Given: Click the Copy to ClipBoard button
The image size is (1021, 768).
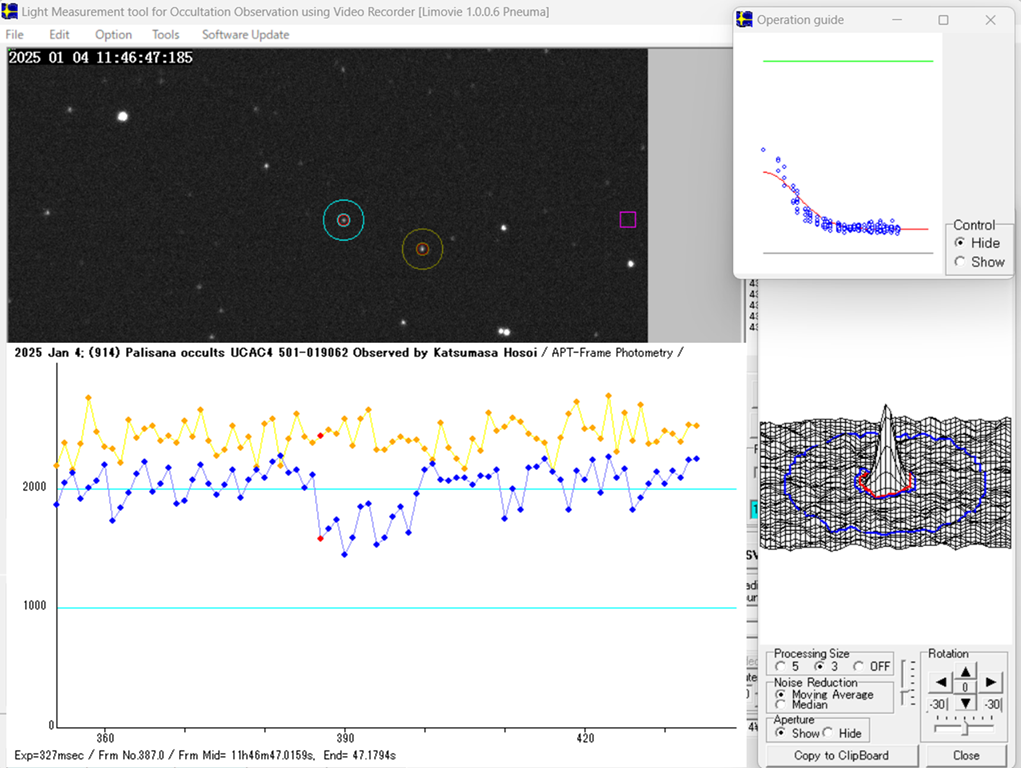Looking at the screenshot, I should 841,755.
